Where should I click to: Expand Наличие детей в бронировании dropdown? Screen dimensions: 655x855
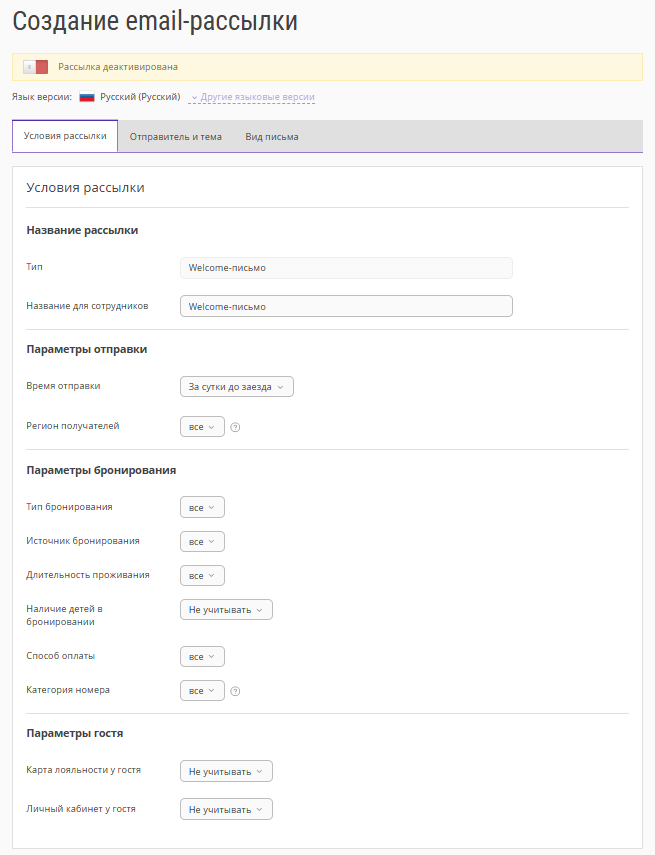coord(226,609)
